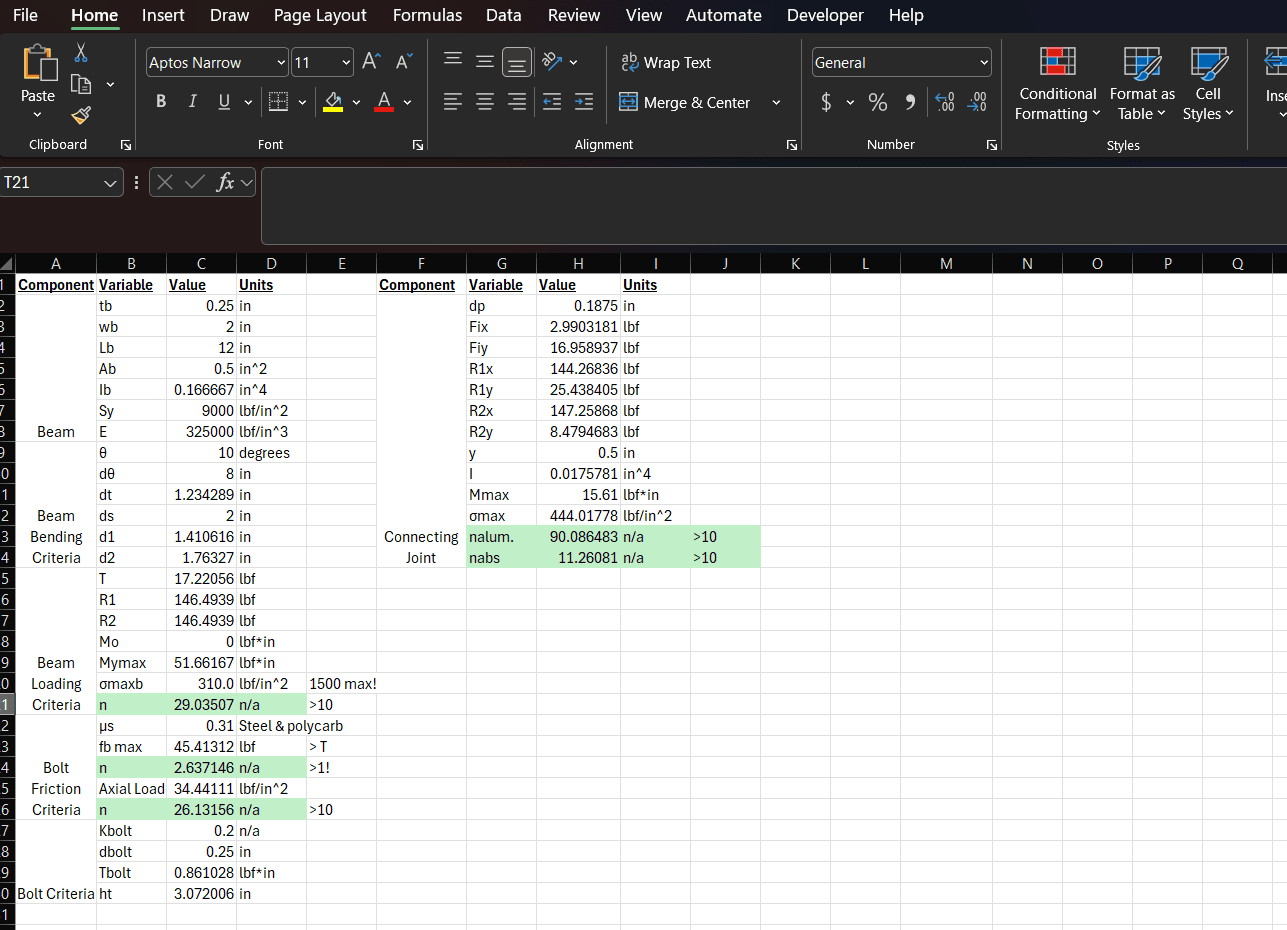Click the Copy icon

(x=82, y=85)
